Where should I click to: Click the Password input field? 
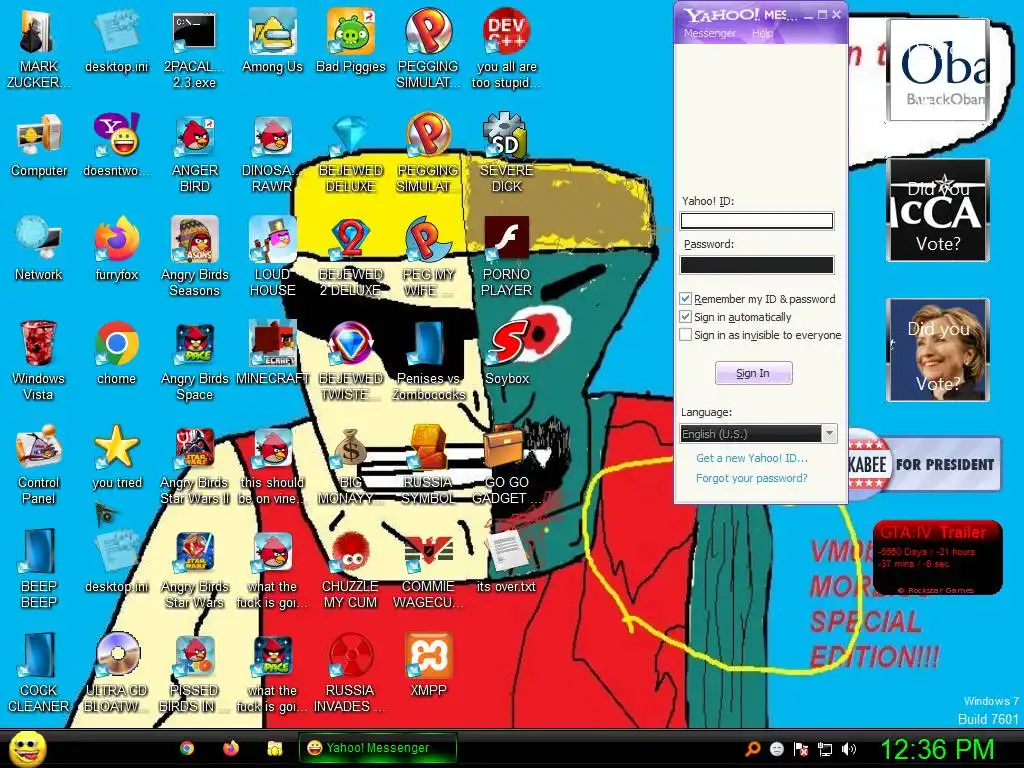point(757,264)
